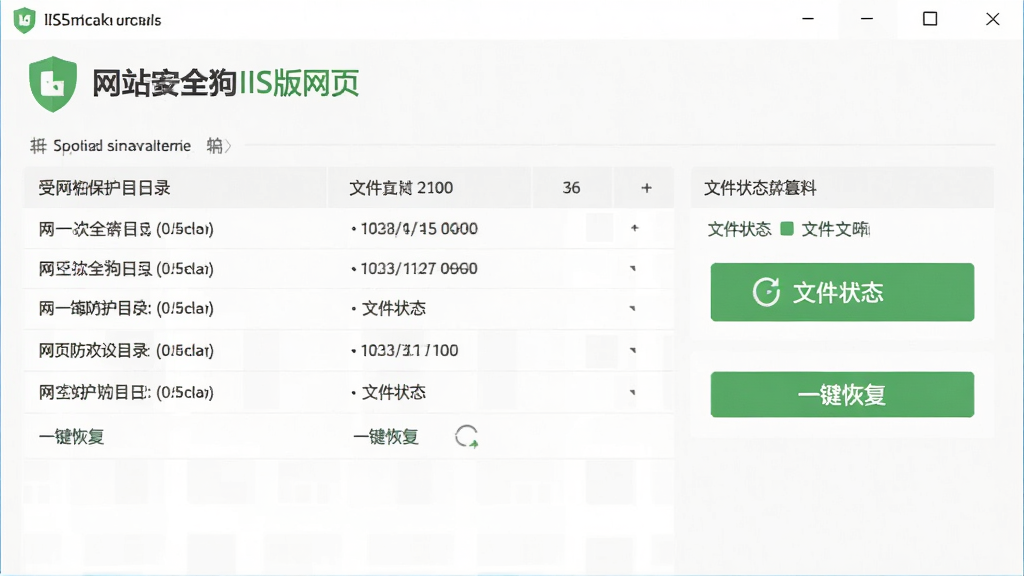Open the arrow in the fifth directory row
The height and width of the screenshot is (576, 1024).
pos(632,392)
